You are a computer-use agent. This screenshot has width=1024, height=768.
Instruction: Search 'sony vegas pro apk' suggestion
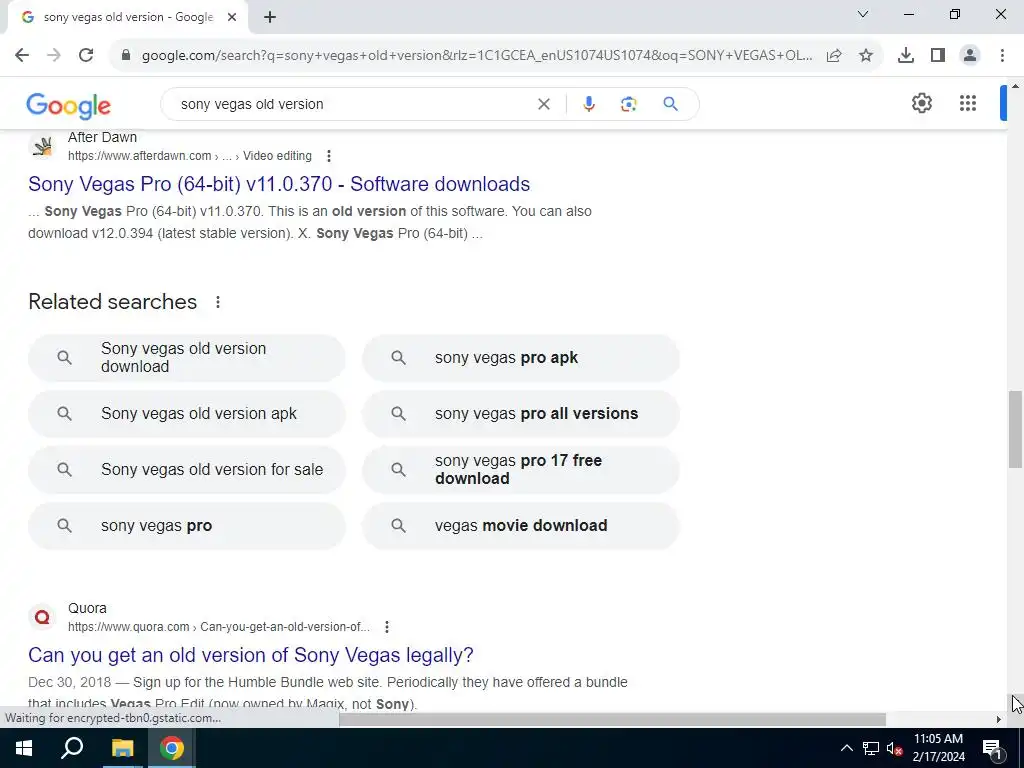point(520,357)
